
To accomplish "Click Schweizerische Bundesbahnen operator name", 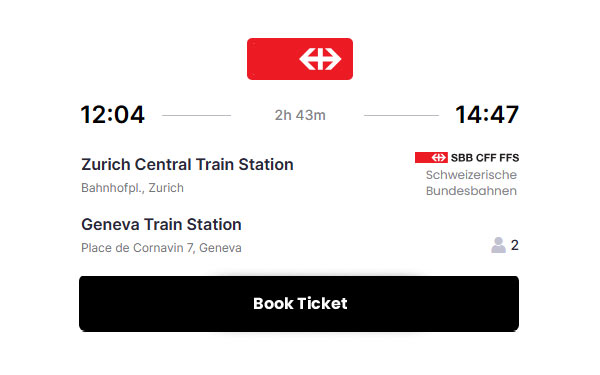I will 471,183.
